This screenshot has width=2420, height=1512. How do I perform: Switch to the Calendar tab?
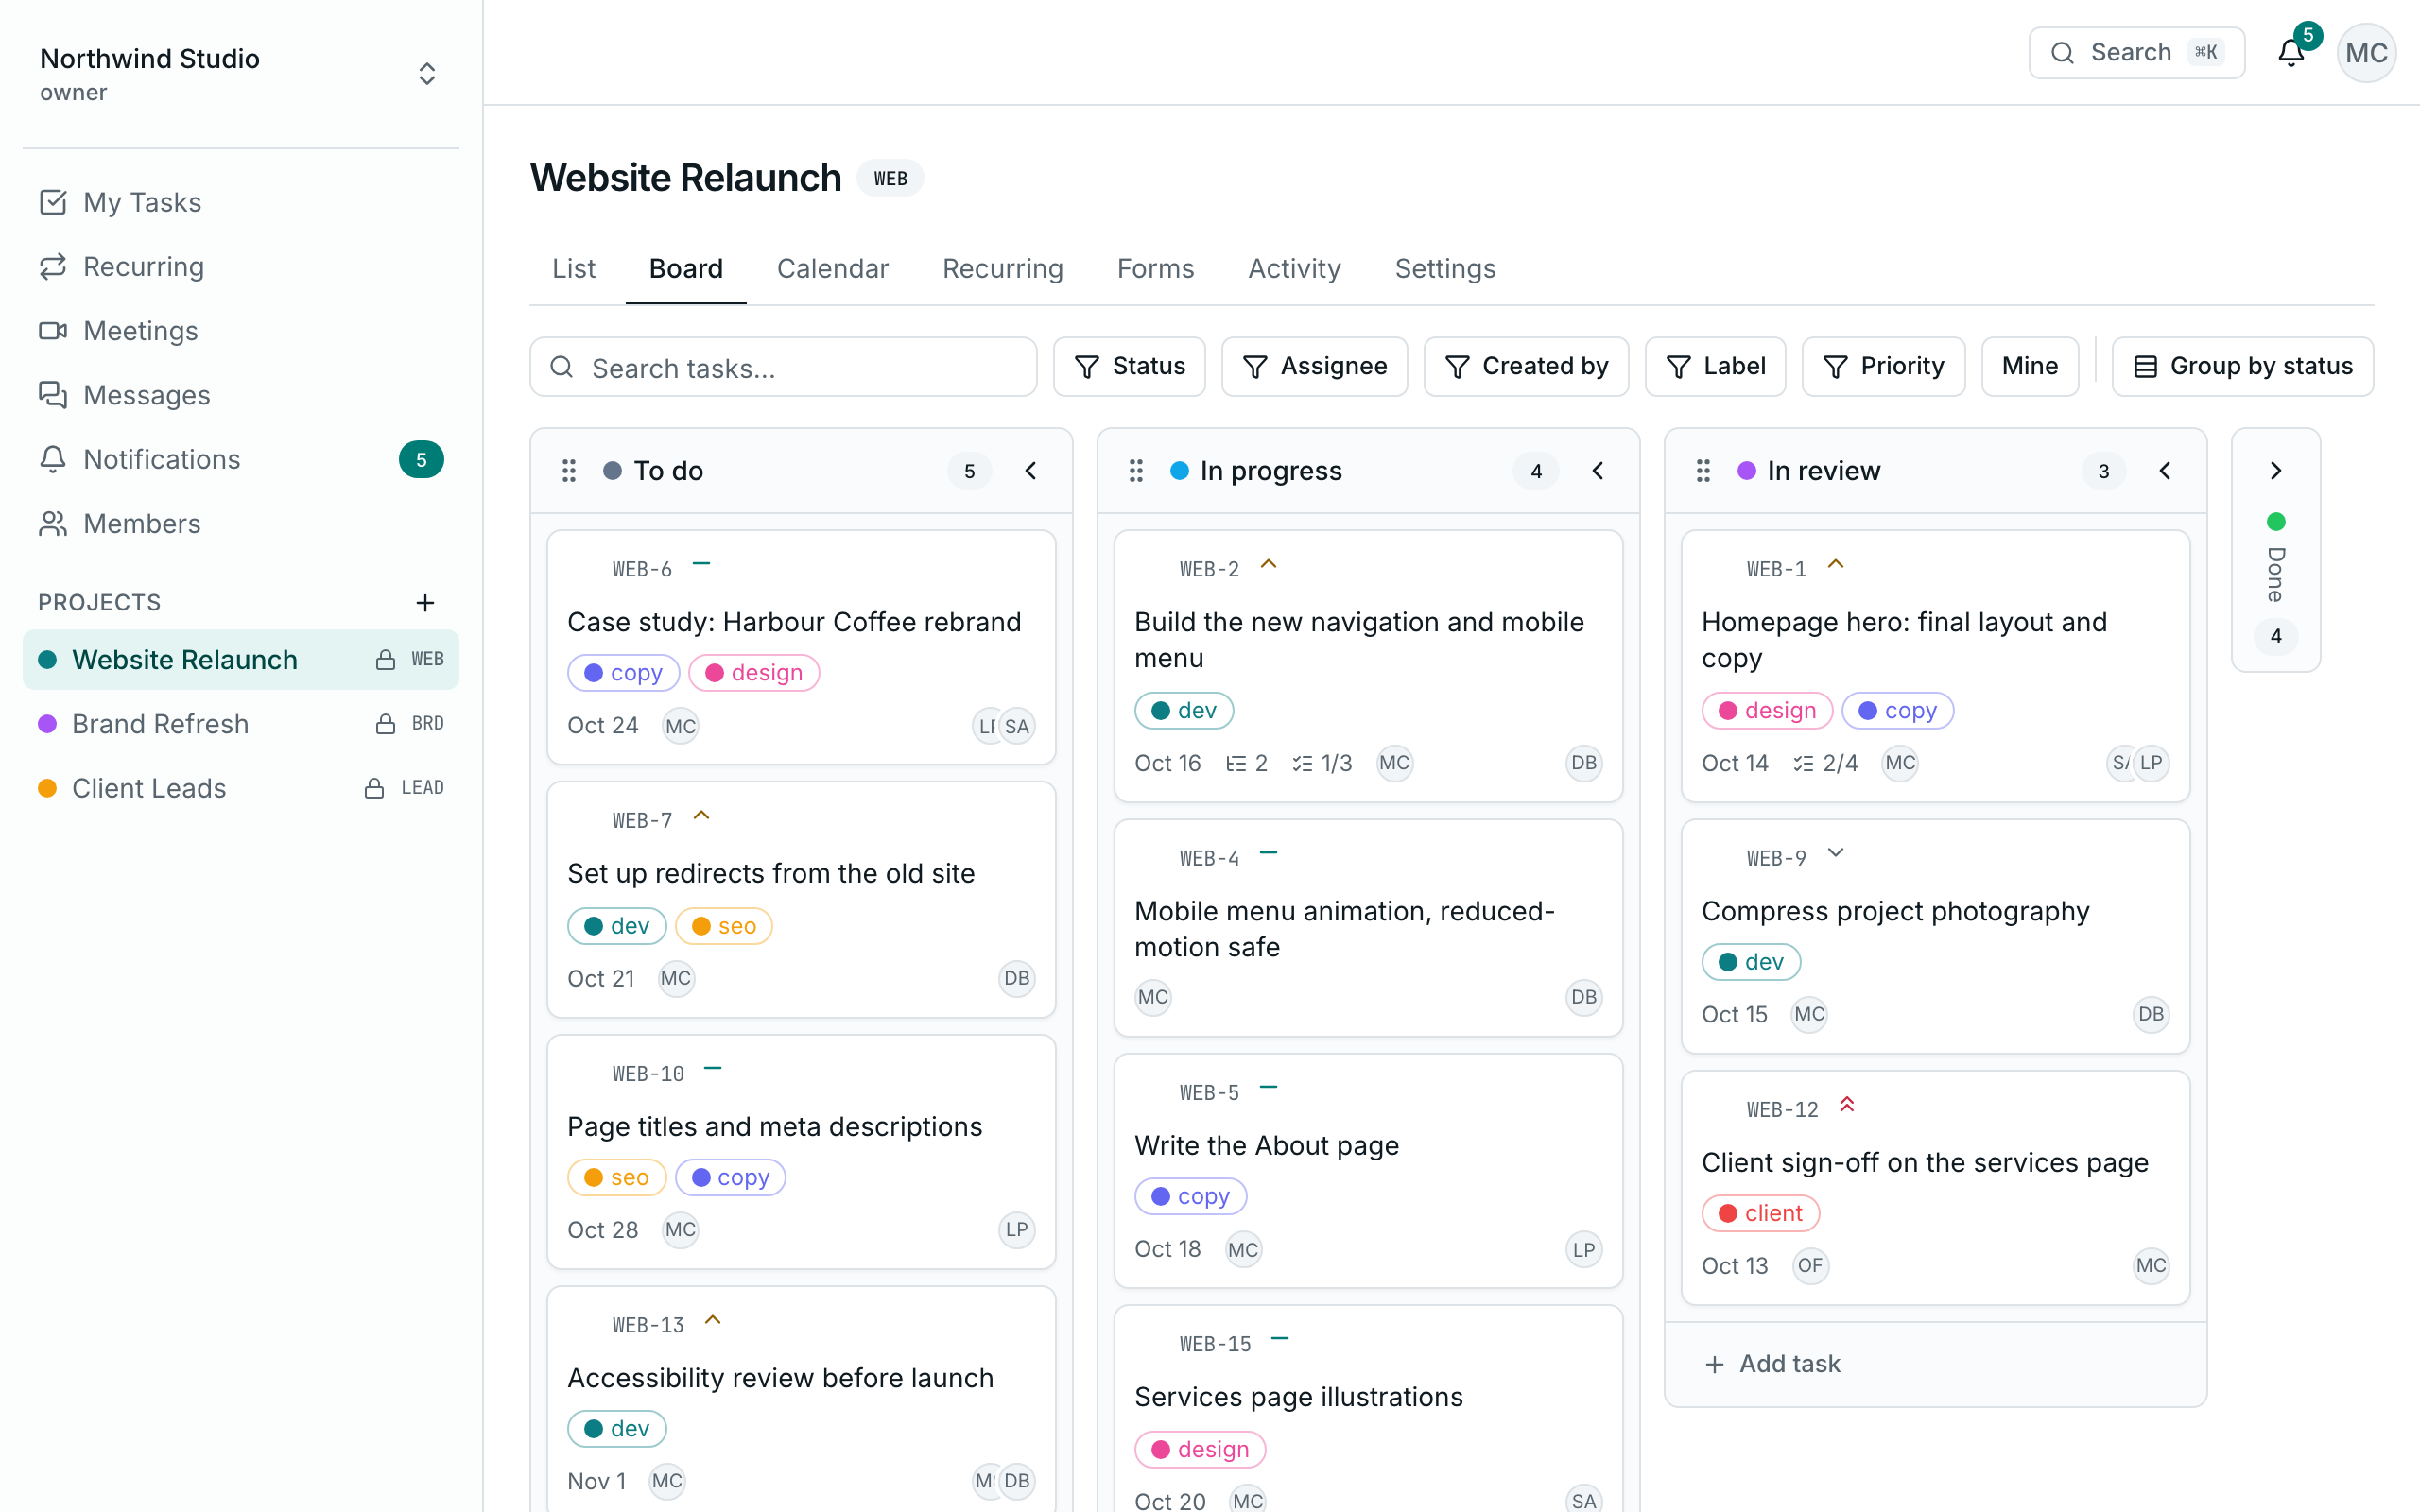pyautogui.click(x=832, y=268)
